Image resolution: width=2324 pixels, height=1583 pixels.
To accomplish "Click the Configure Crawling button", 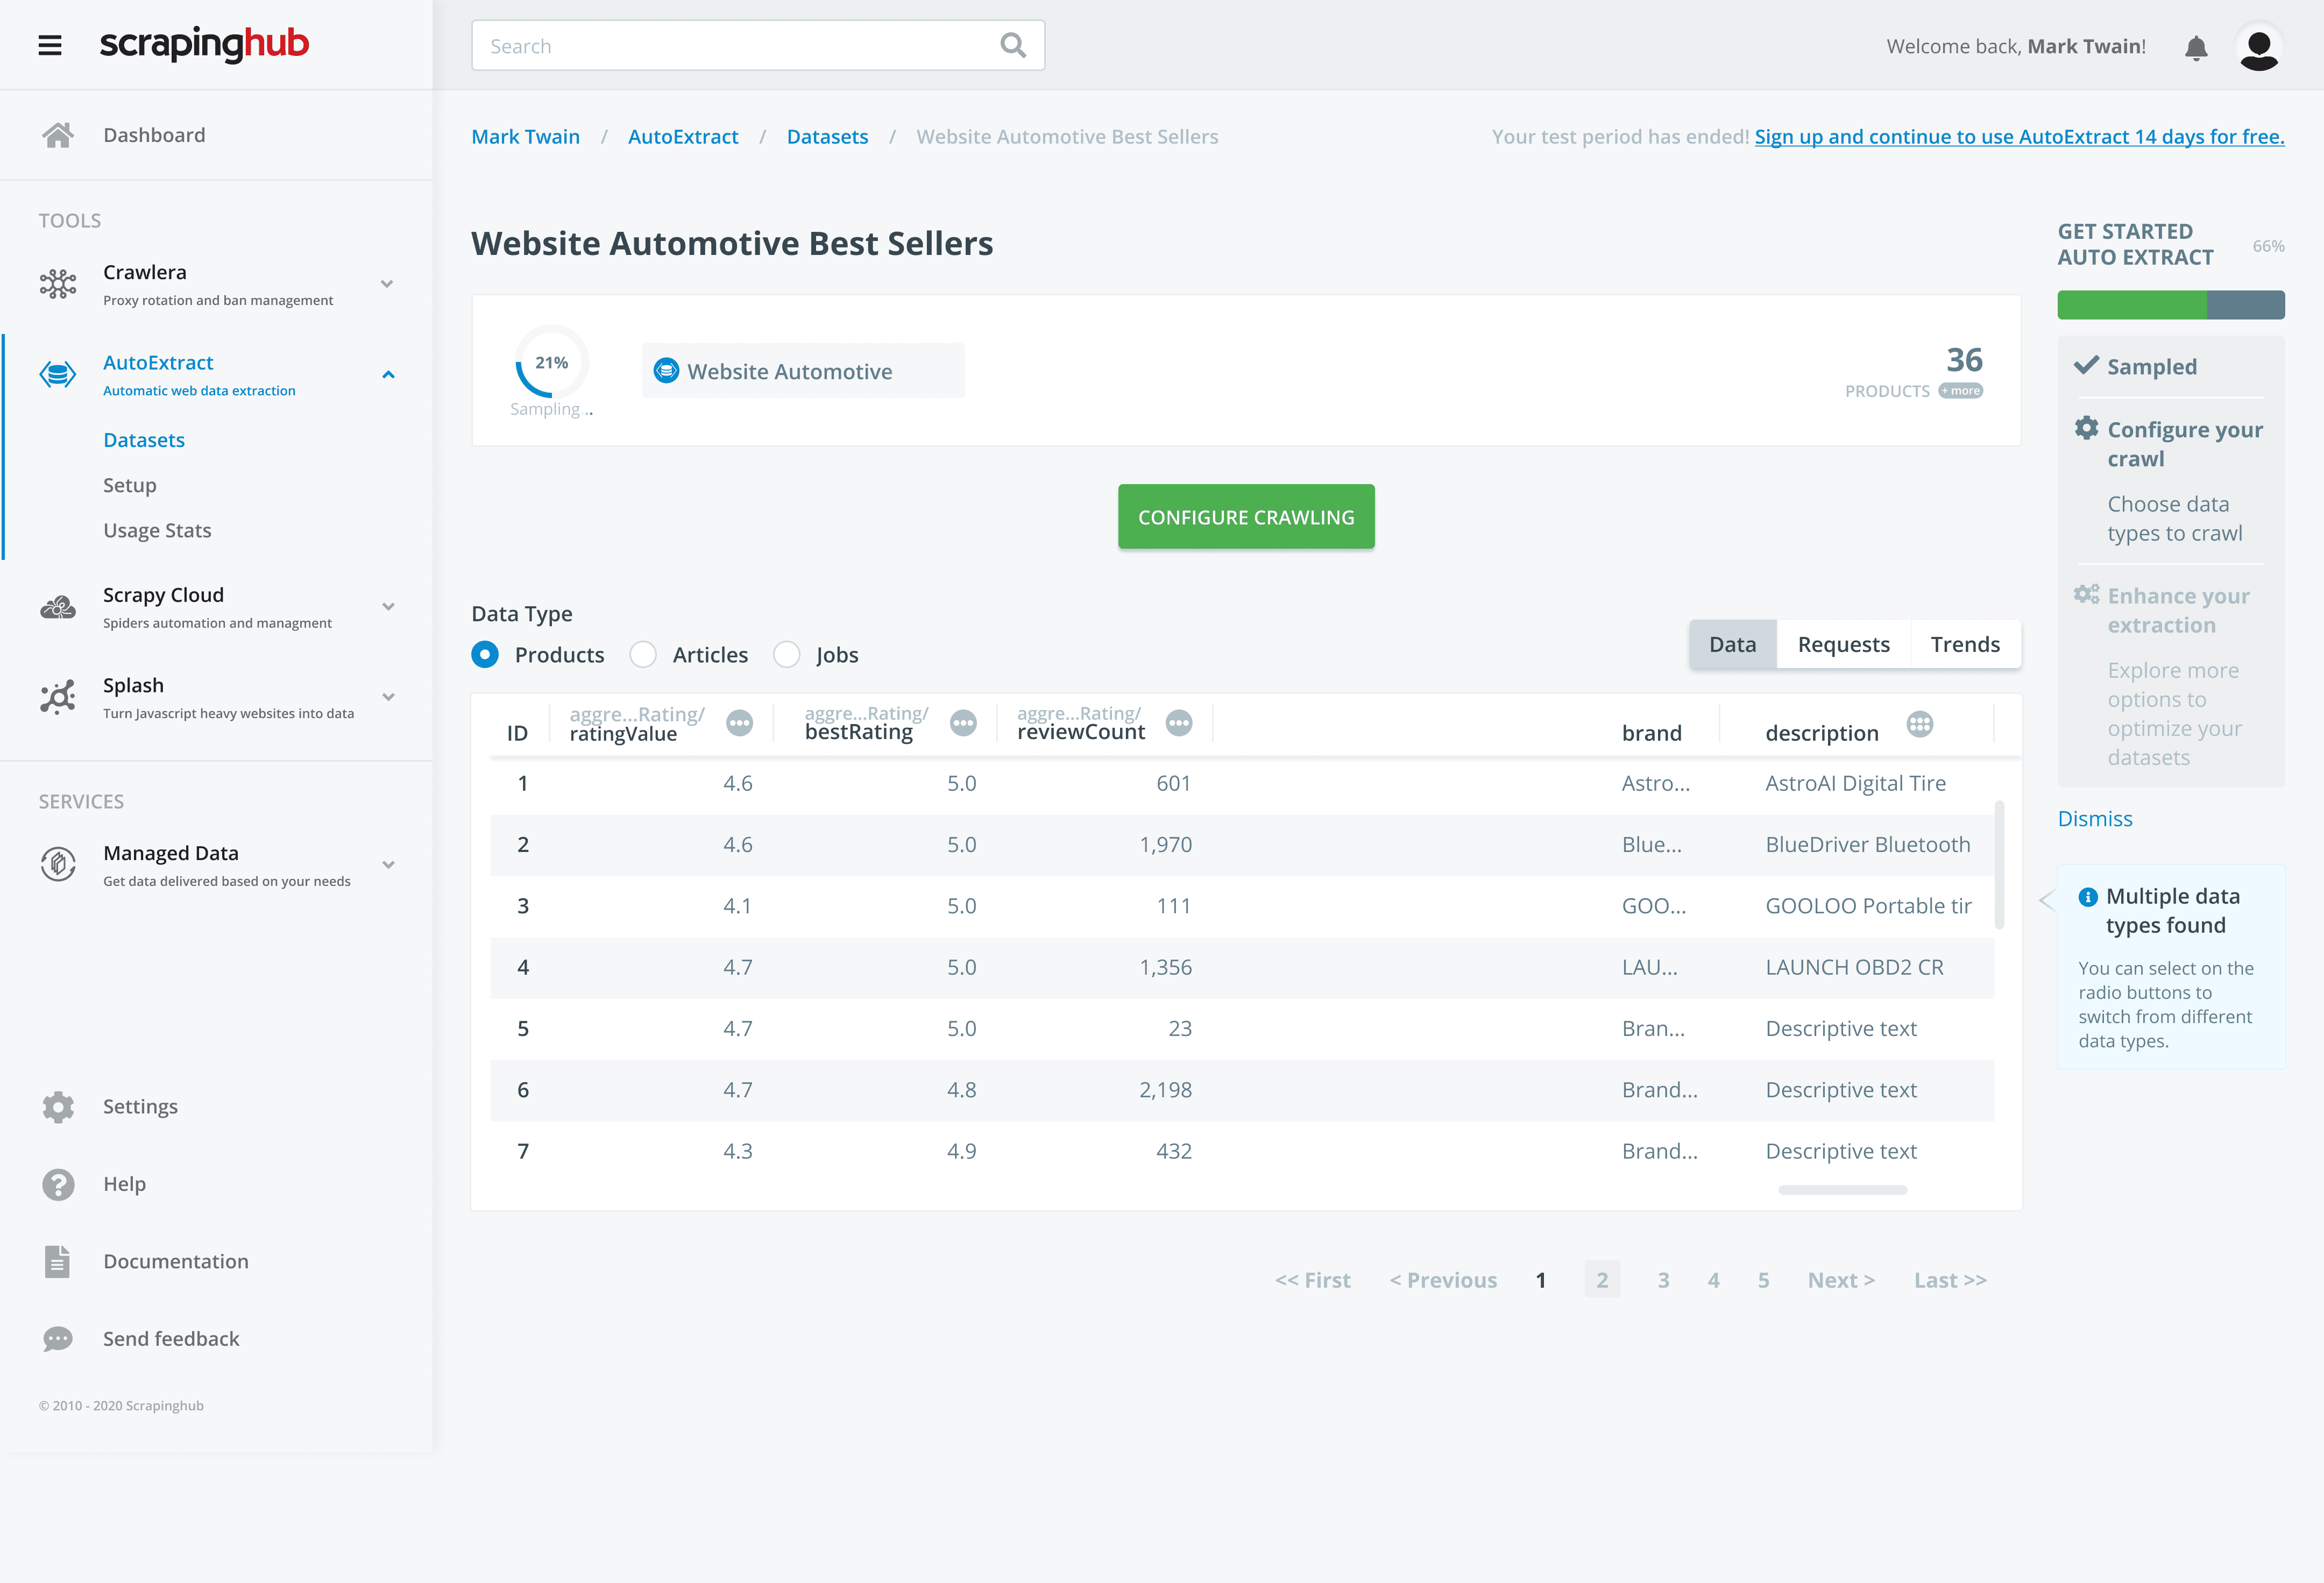I will [x=1246, y=517].
